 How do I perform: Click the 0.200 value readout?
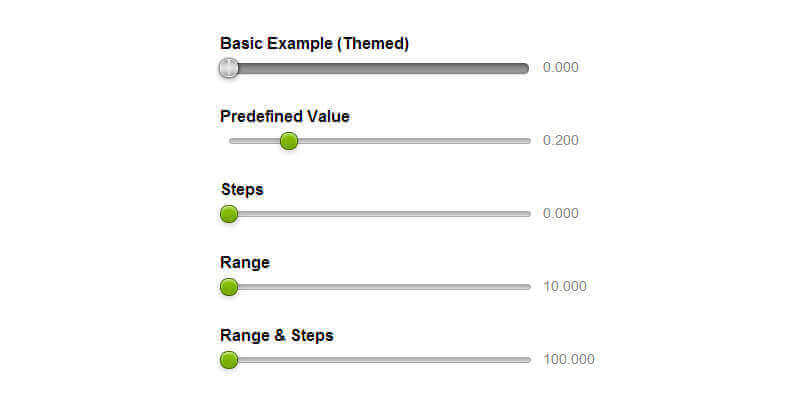[x=561, y=141]
